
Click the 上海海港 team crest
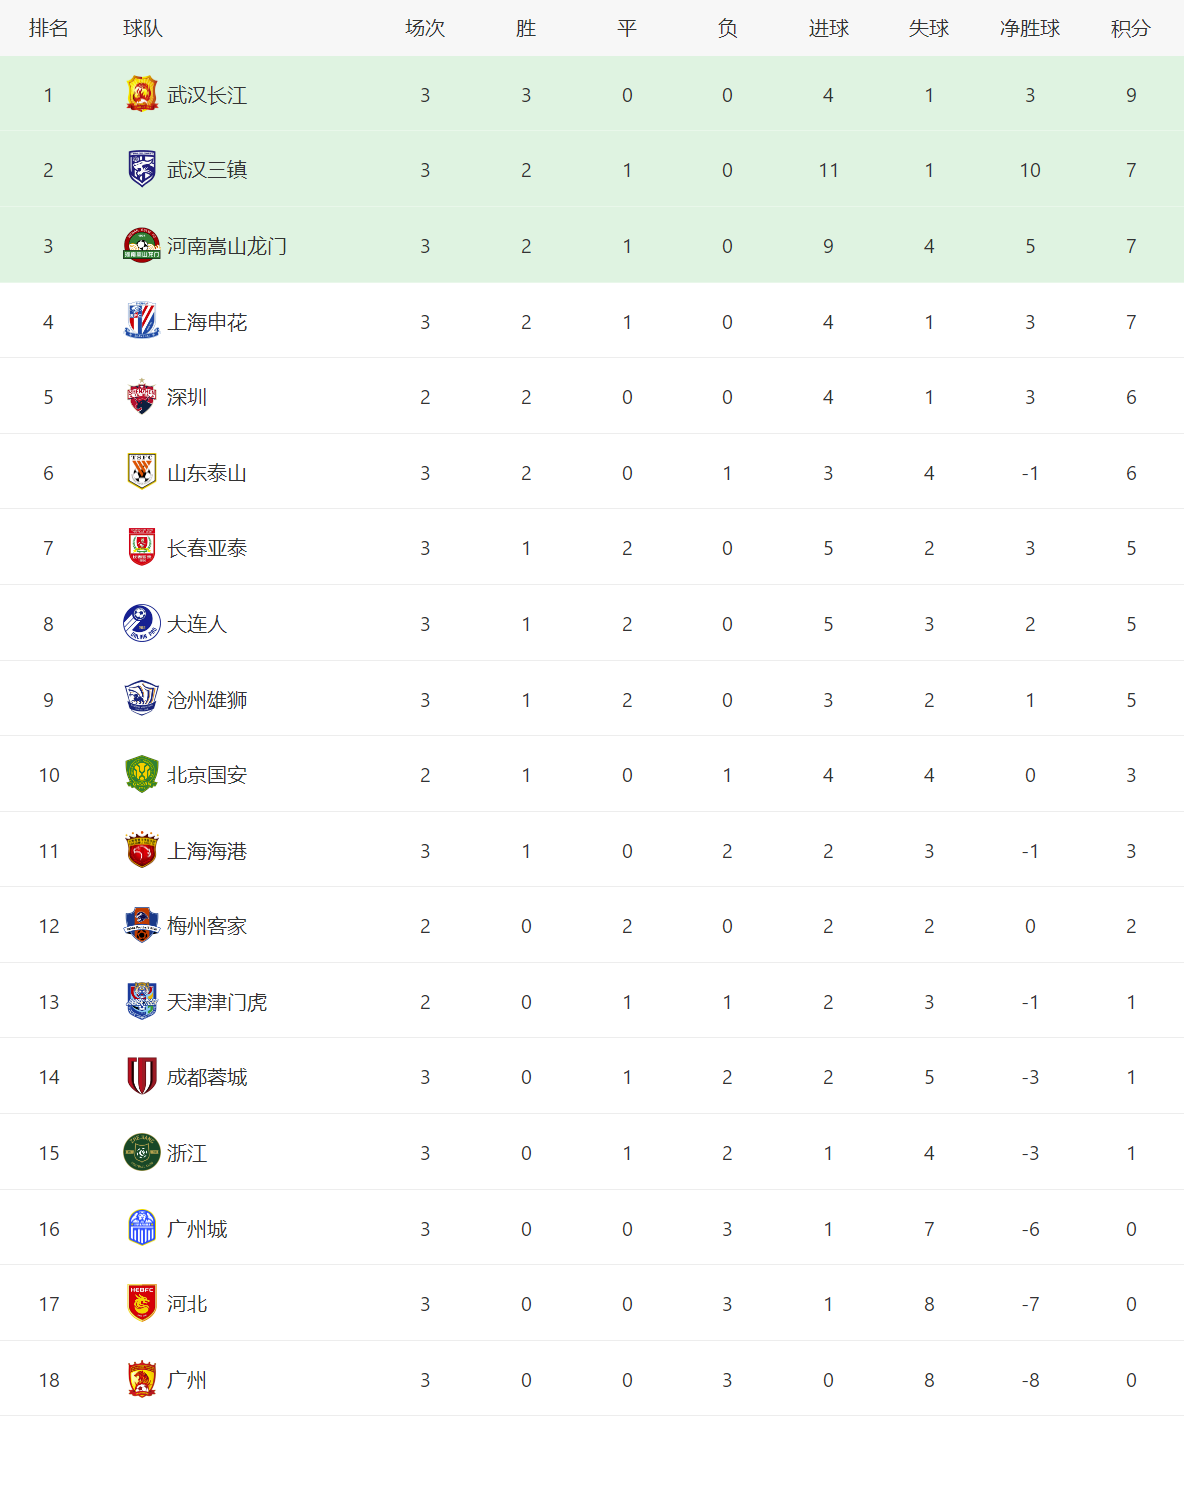(142, 850)
